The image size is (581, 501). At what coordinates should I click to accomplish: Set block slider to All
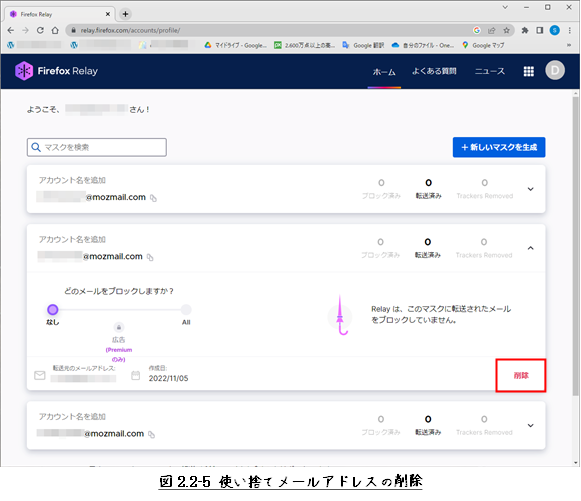[x=186, y=309]
